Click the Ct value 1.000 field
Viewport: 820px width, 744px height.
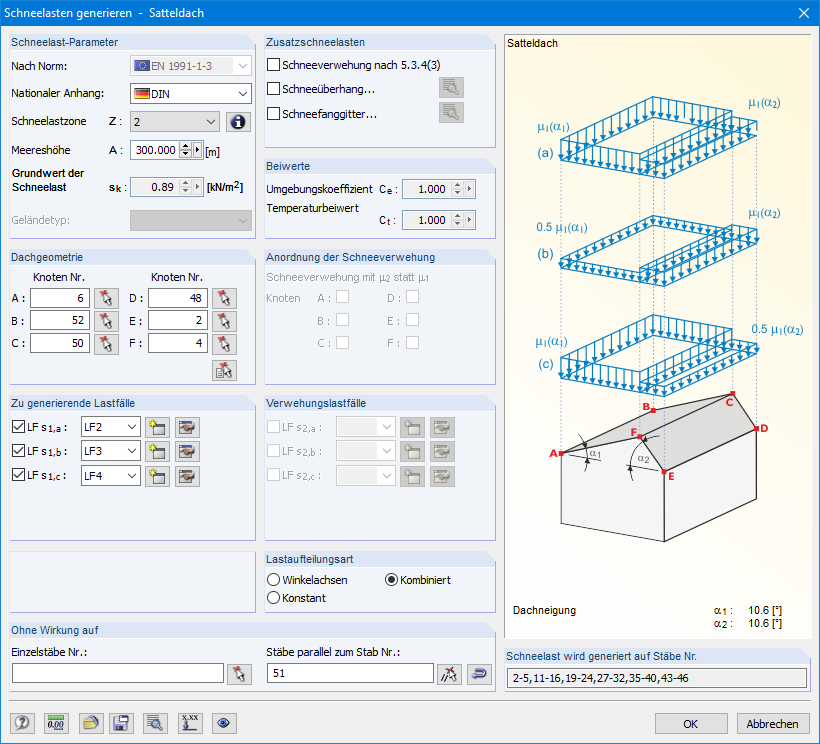click(427, 220)
